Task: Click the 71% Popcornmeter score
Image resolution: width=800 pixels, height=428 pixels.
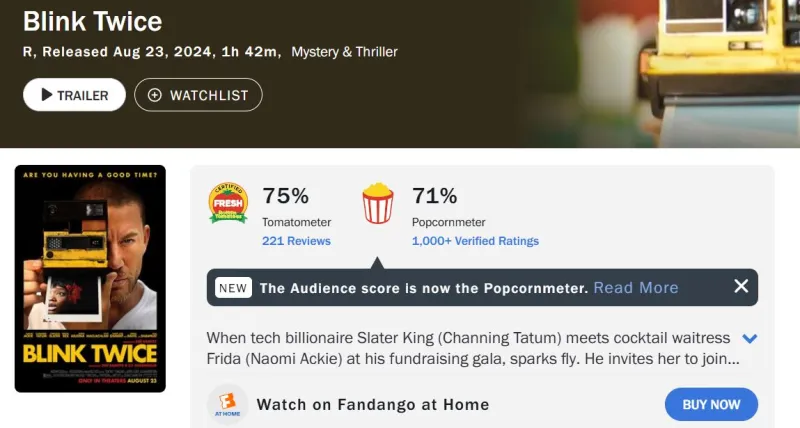Action: pyautogui.click(x=434, y=196)
